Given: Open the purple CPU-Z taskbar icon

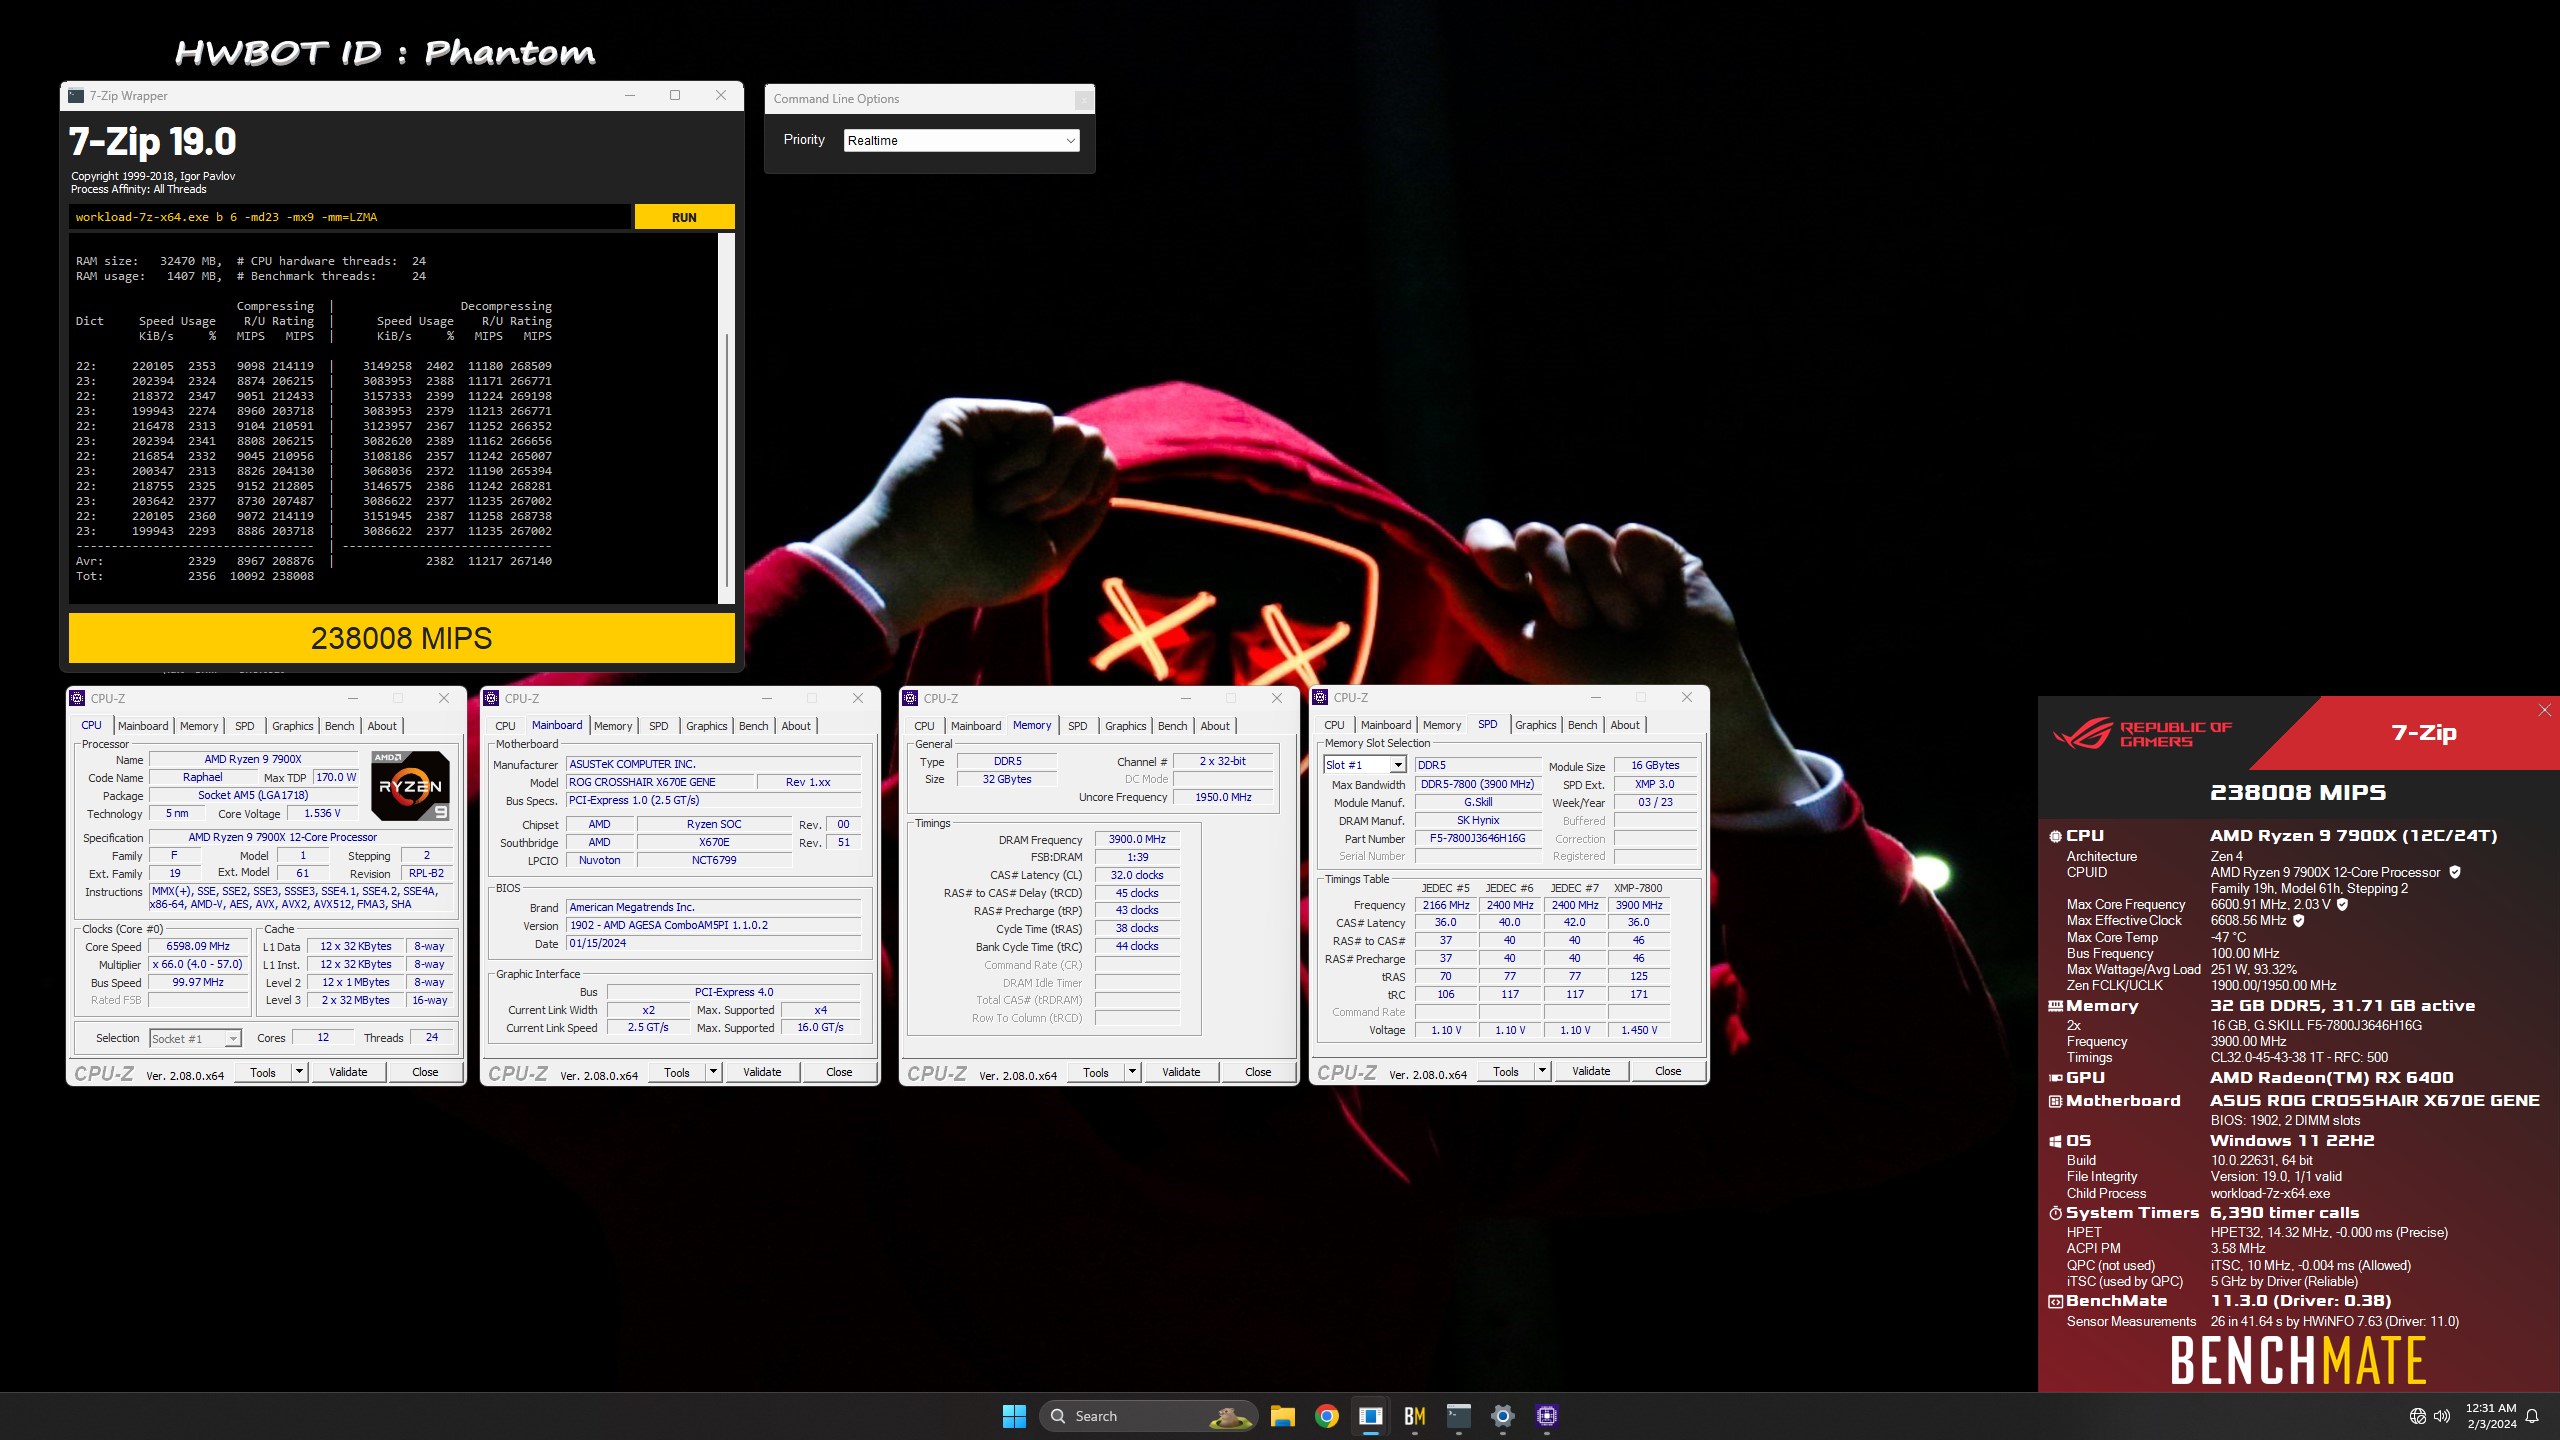Looking at the screenshot, I should pyautogui.click(x=1546, y=1416).
